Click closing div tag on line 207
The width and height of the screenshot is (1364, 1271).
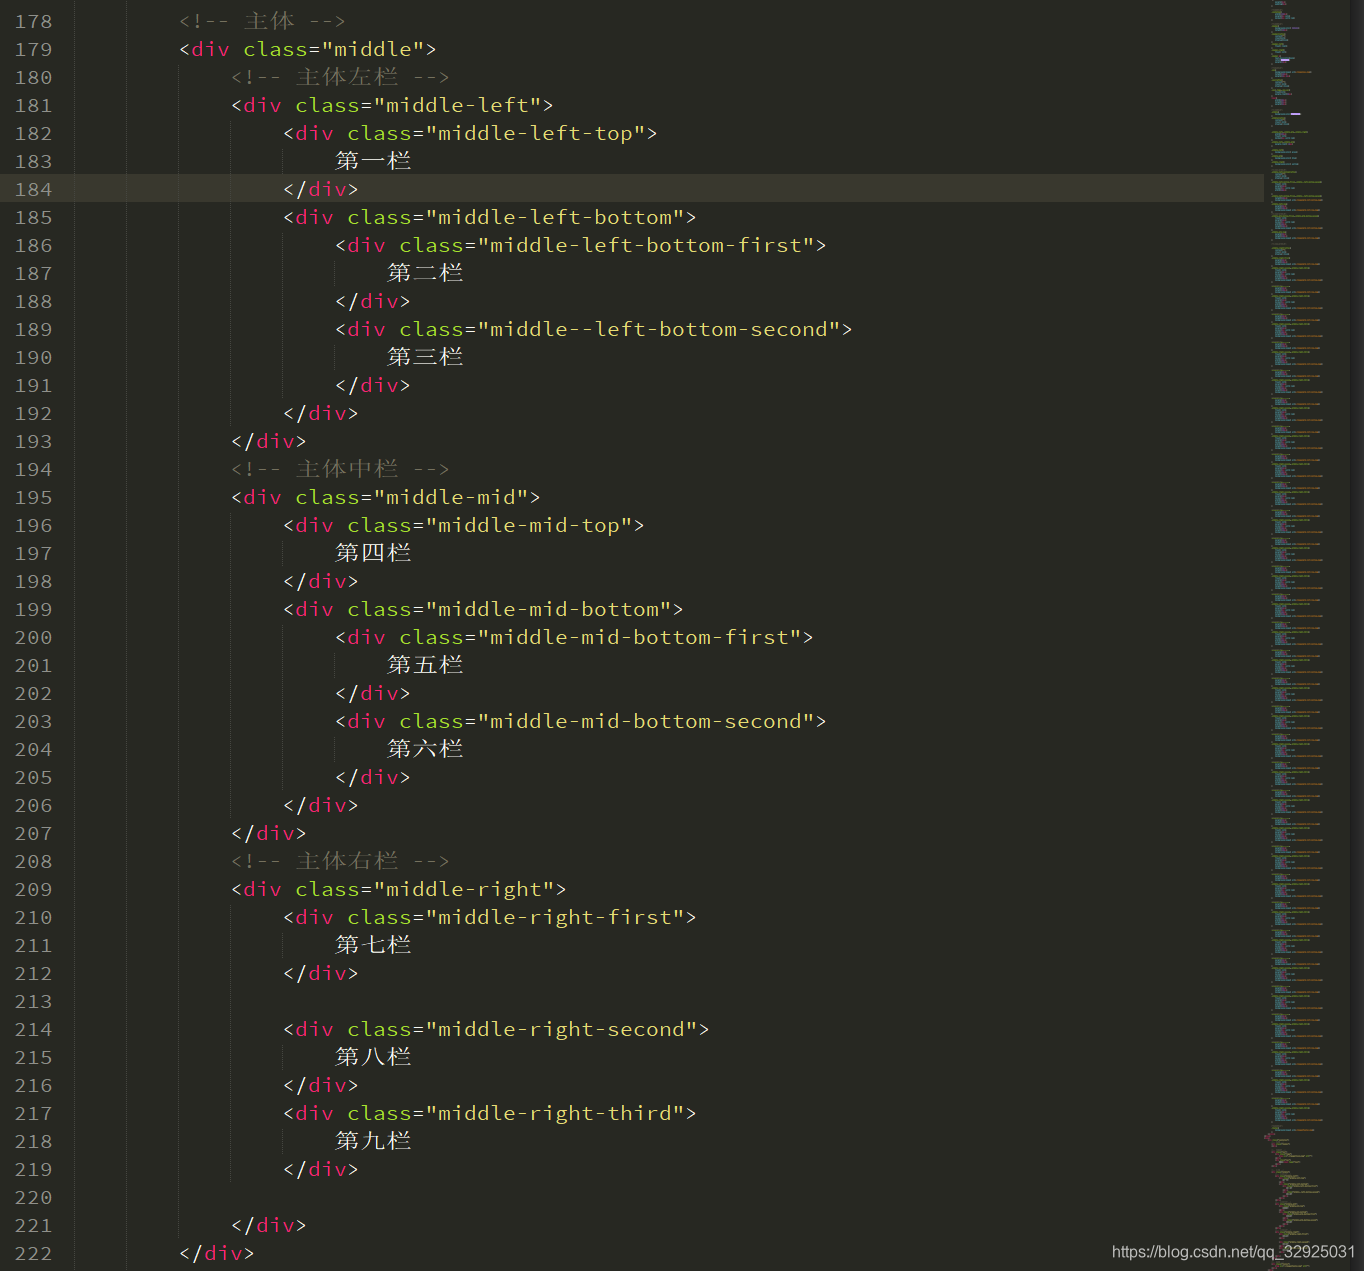269,833
